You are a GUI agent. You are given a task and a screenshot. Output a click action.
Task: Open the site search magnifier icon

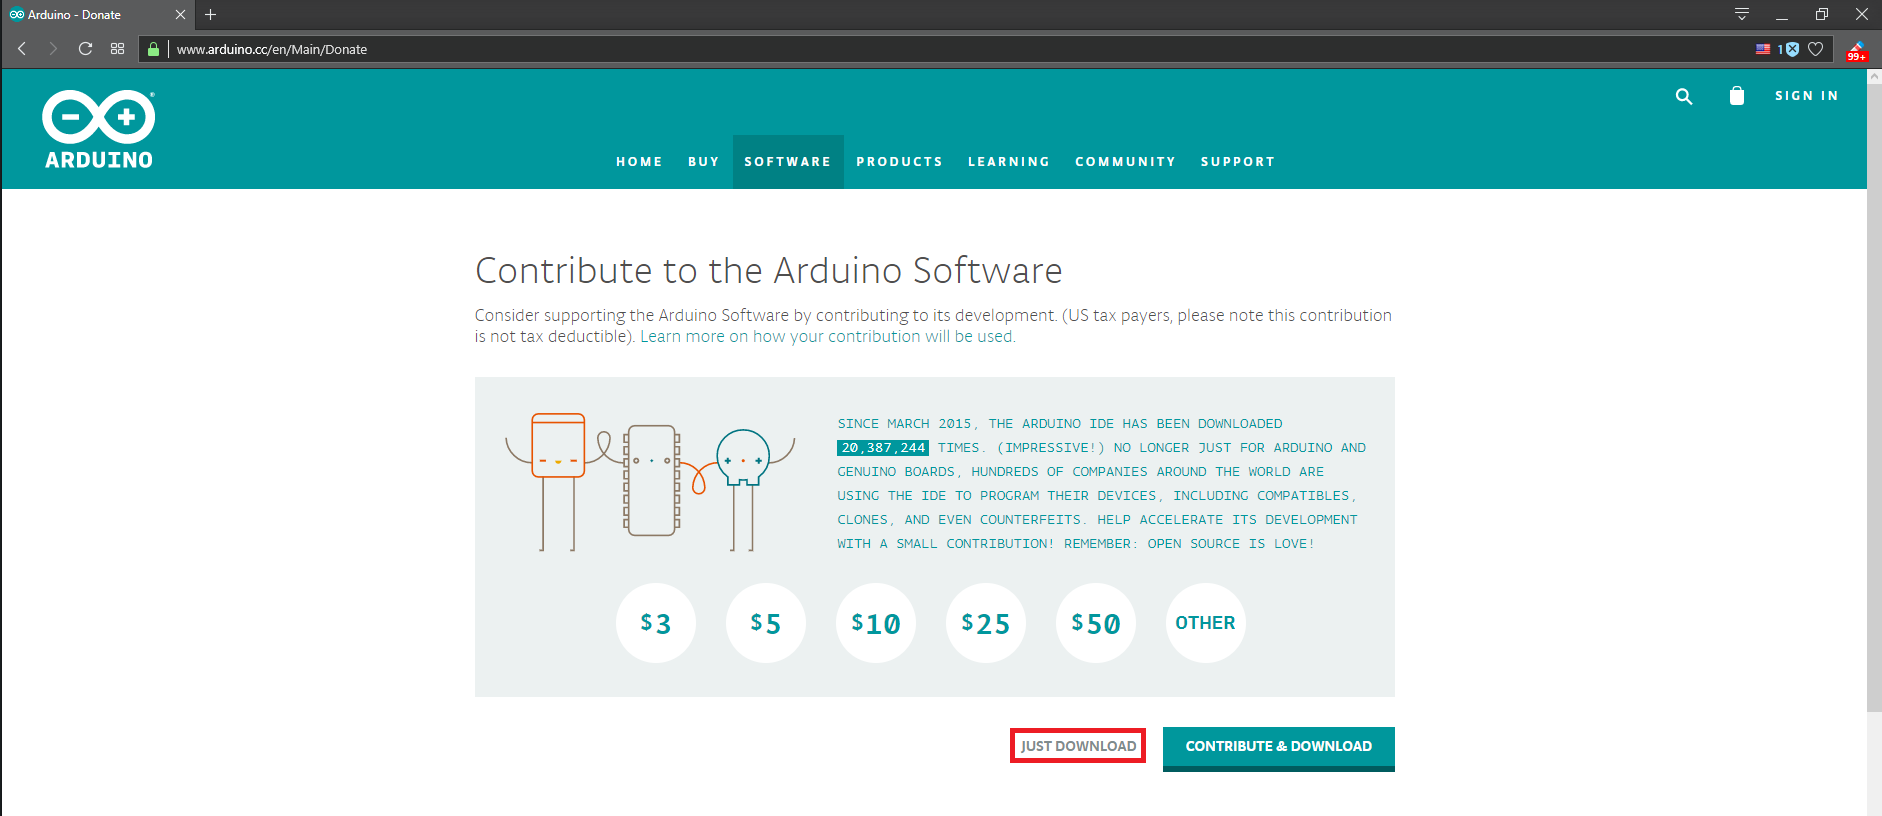1684,96
